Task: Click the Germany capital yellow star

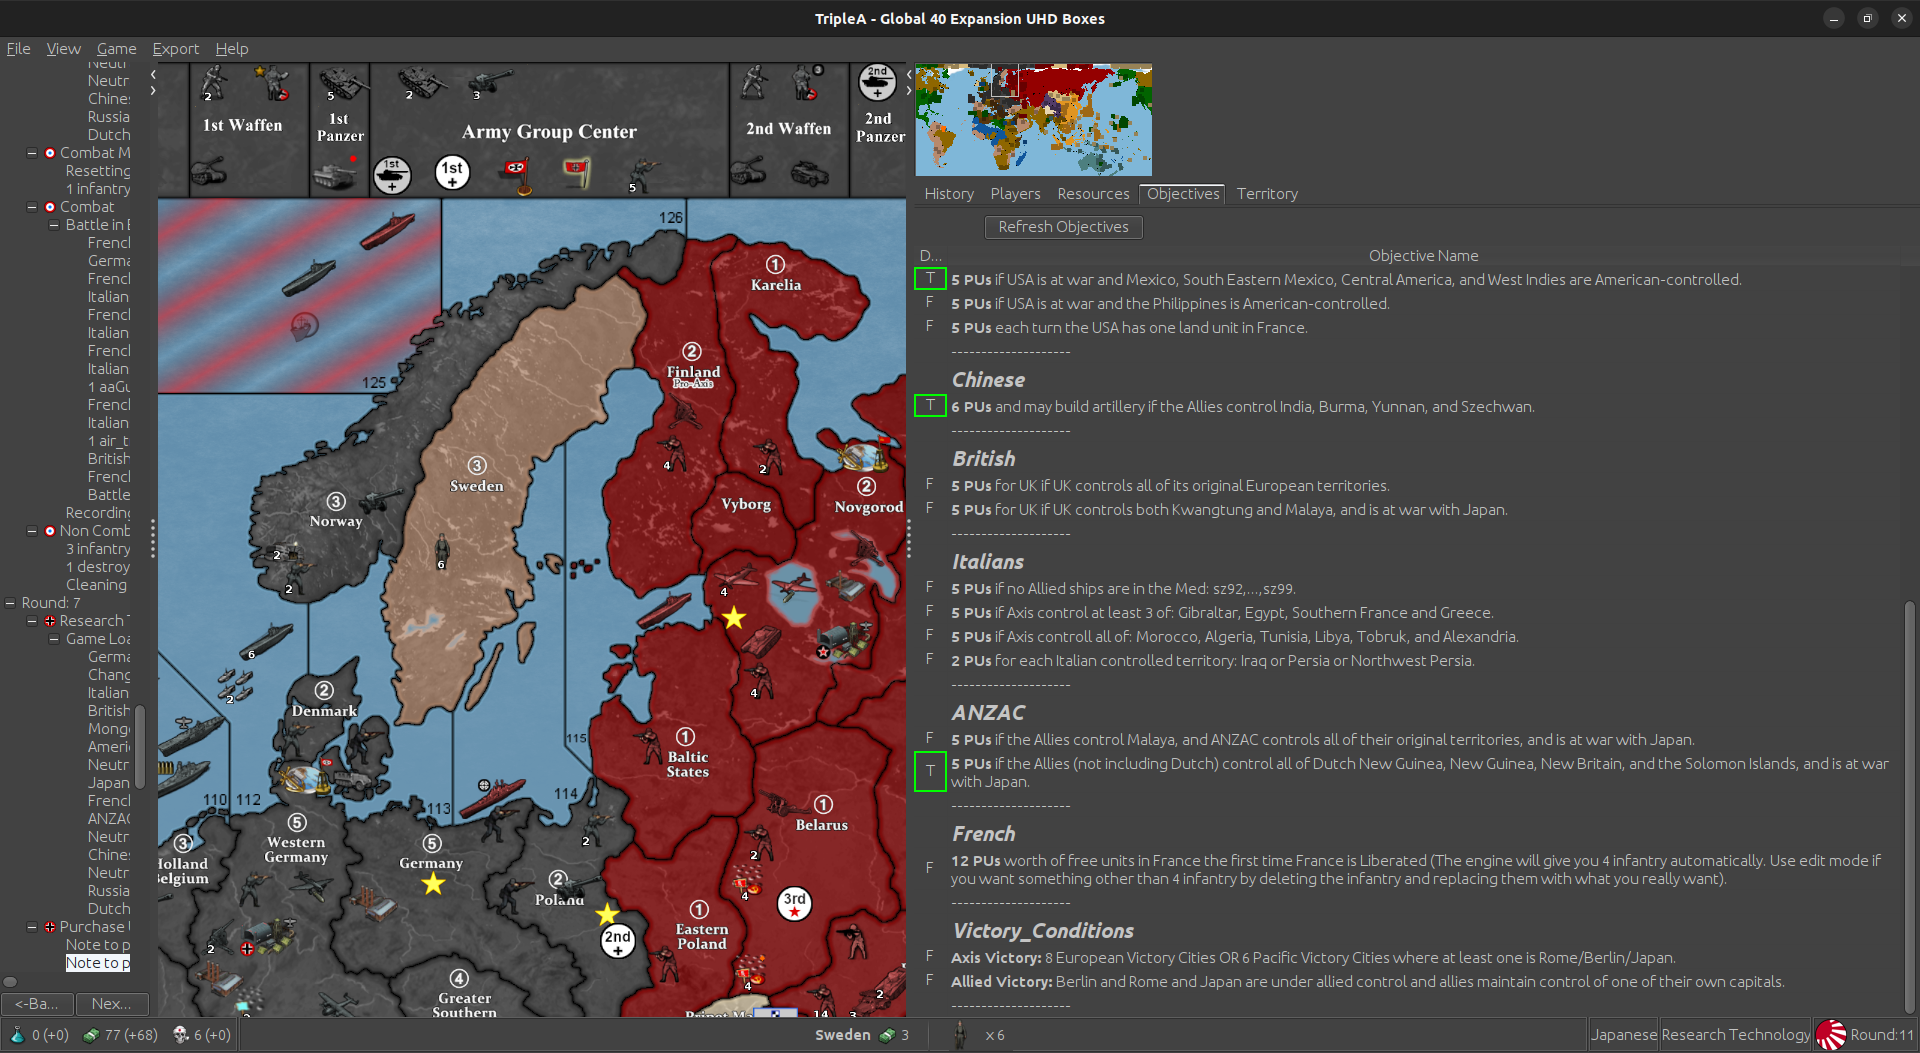Action: [x=433, y=884]
